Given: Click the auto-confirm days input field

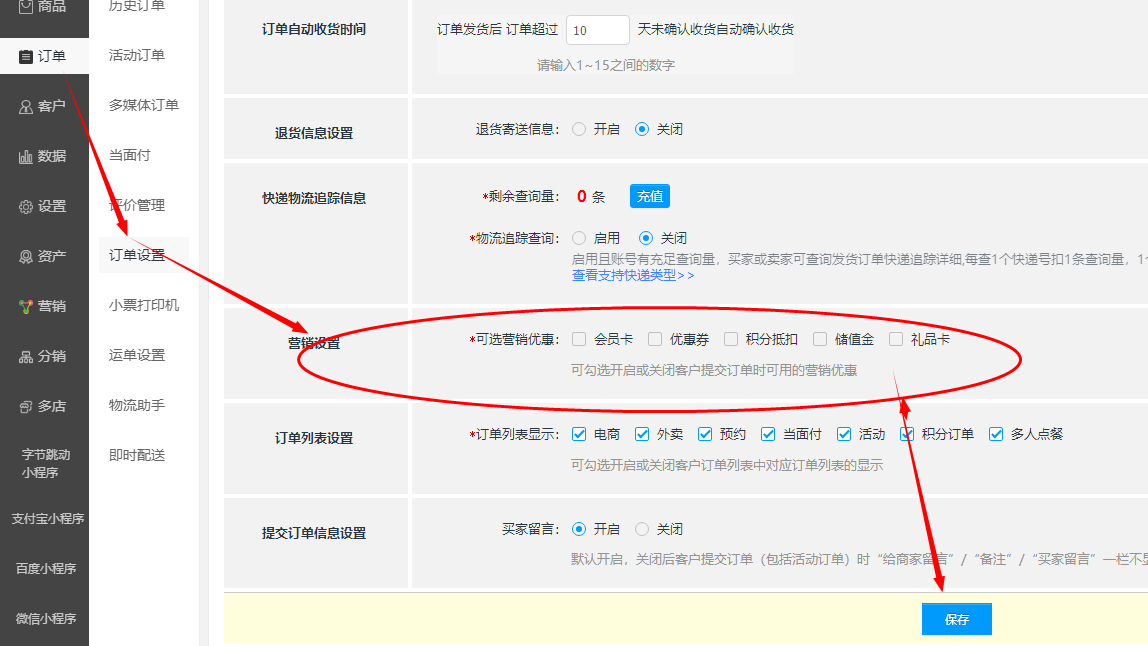Looking at the screenshot, I should coord(597,30).
